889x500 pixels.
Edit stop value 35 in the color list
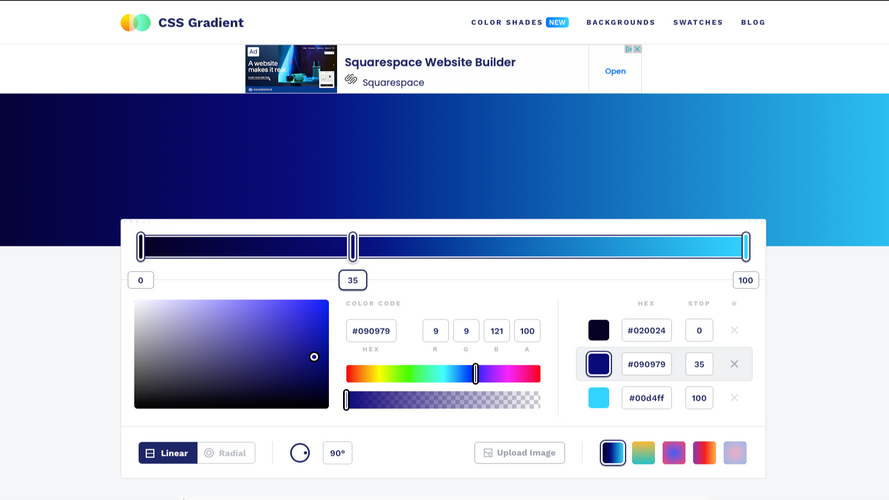[699, 364]
